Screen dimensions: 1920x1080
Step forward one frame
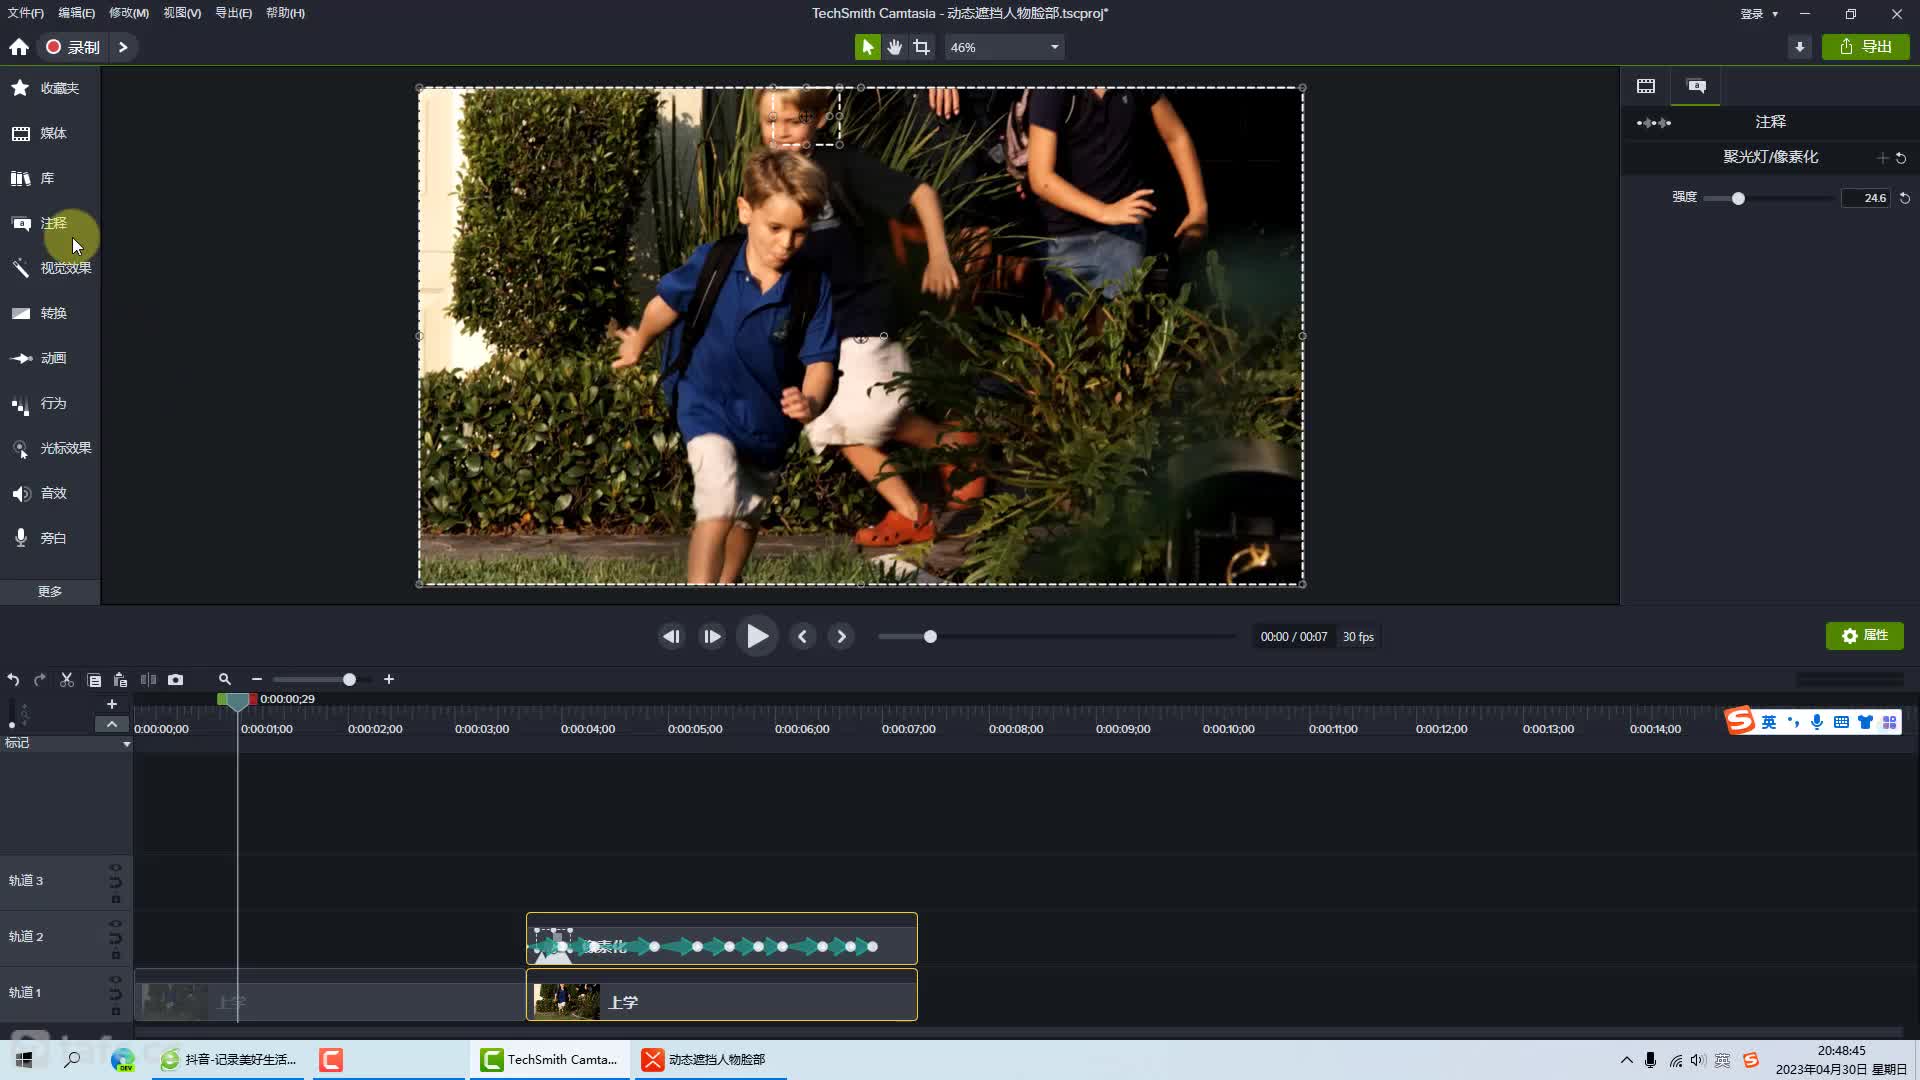[x=712, y=636]
